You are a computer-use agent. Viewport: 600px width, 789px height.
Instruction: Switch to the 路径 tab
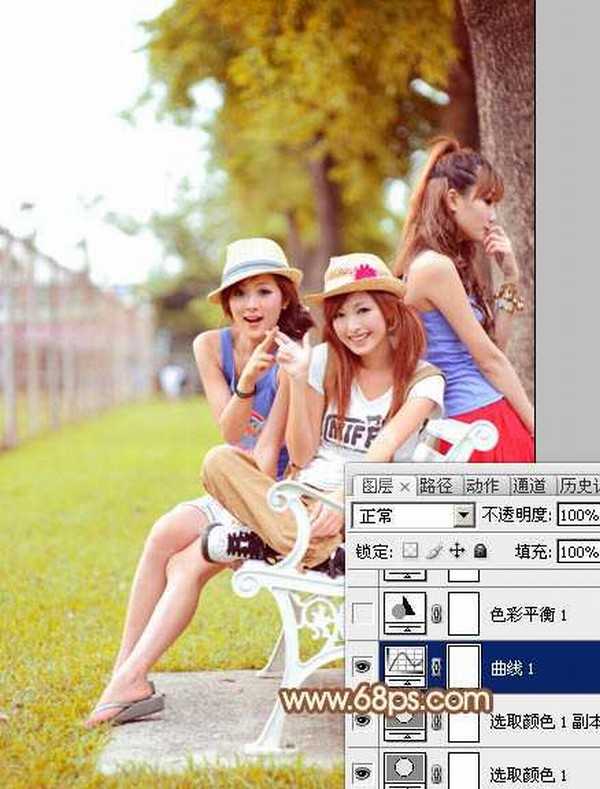[x=435, y=485]
